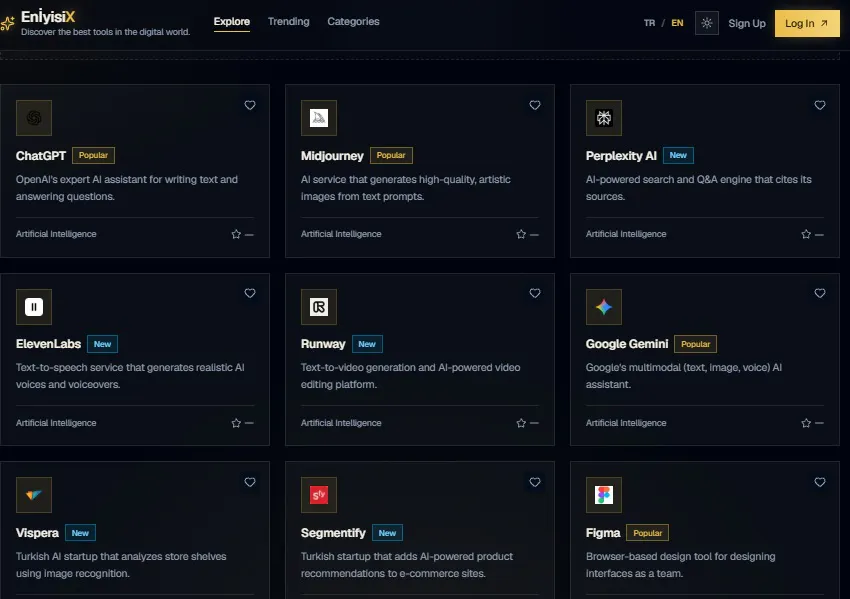Screen dimensions: 850x599
Task: Click the EnİyisiX sparkle logo icon
Action: (x=8, y=23)
